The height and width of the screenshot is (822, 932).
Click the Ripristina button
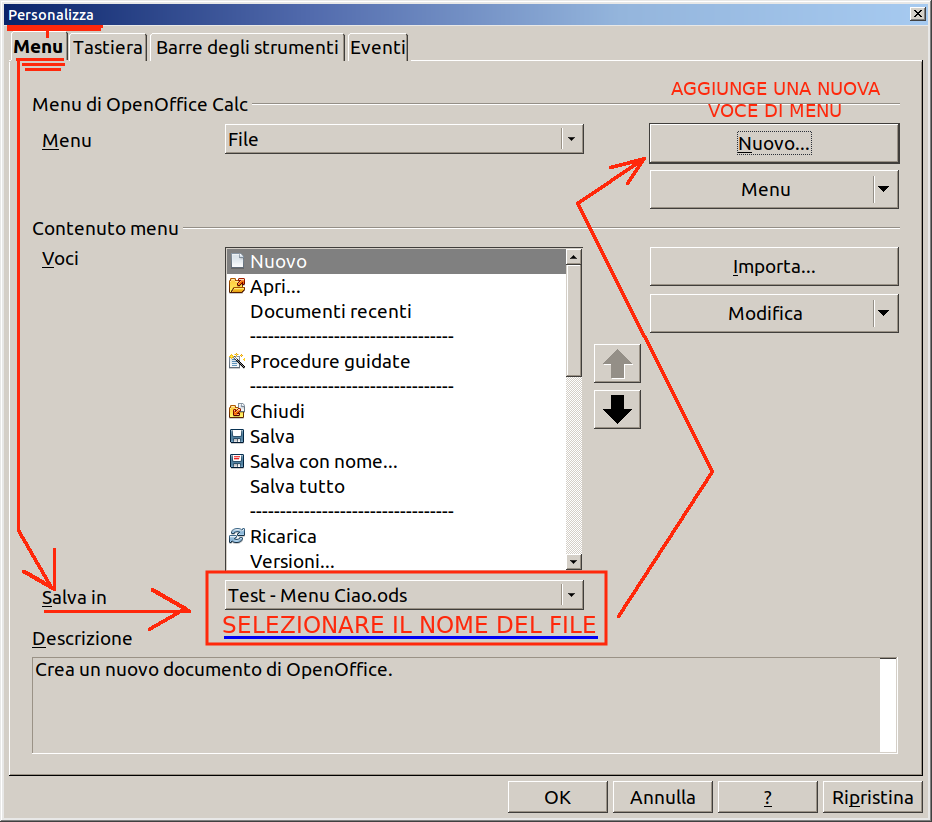pos(872,797)
